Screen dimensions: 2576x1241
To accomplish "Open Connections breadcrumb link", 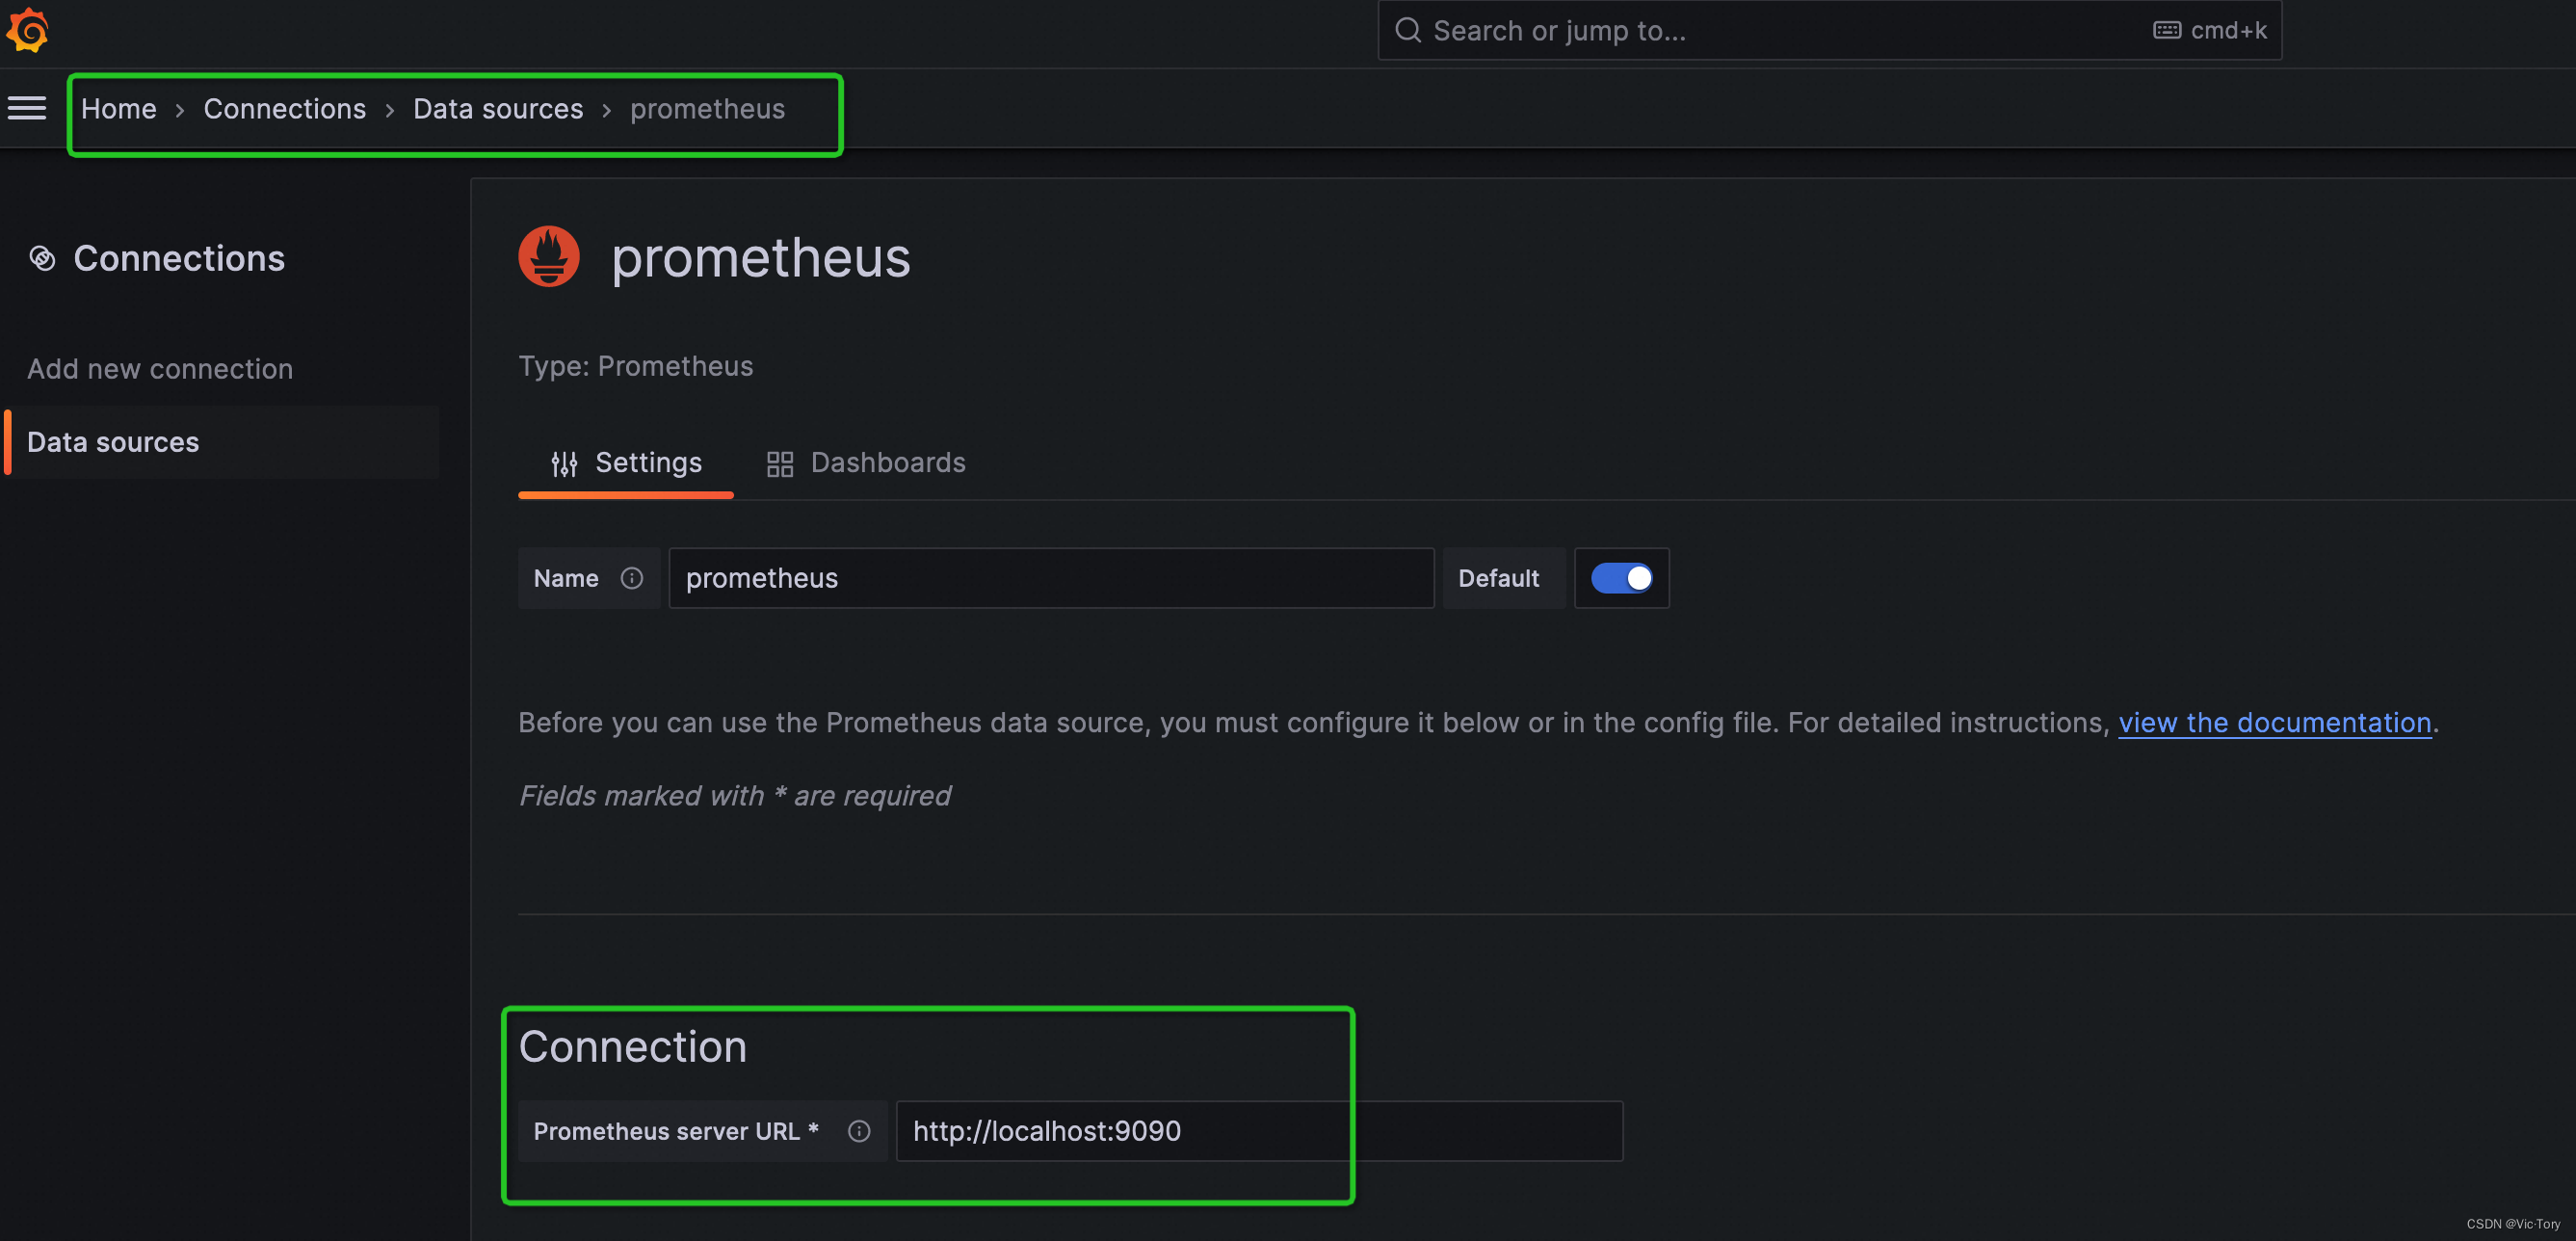I will coord(285,109).
